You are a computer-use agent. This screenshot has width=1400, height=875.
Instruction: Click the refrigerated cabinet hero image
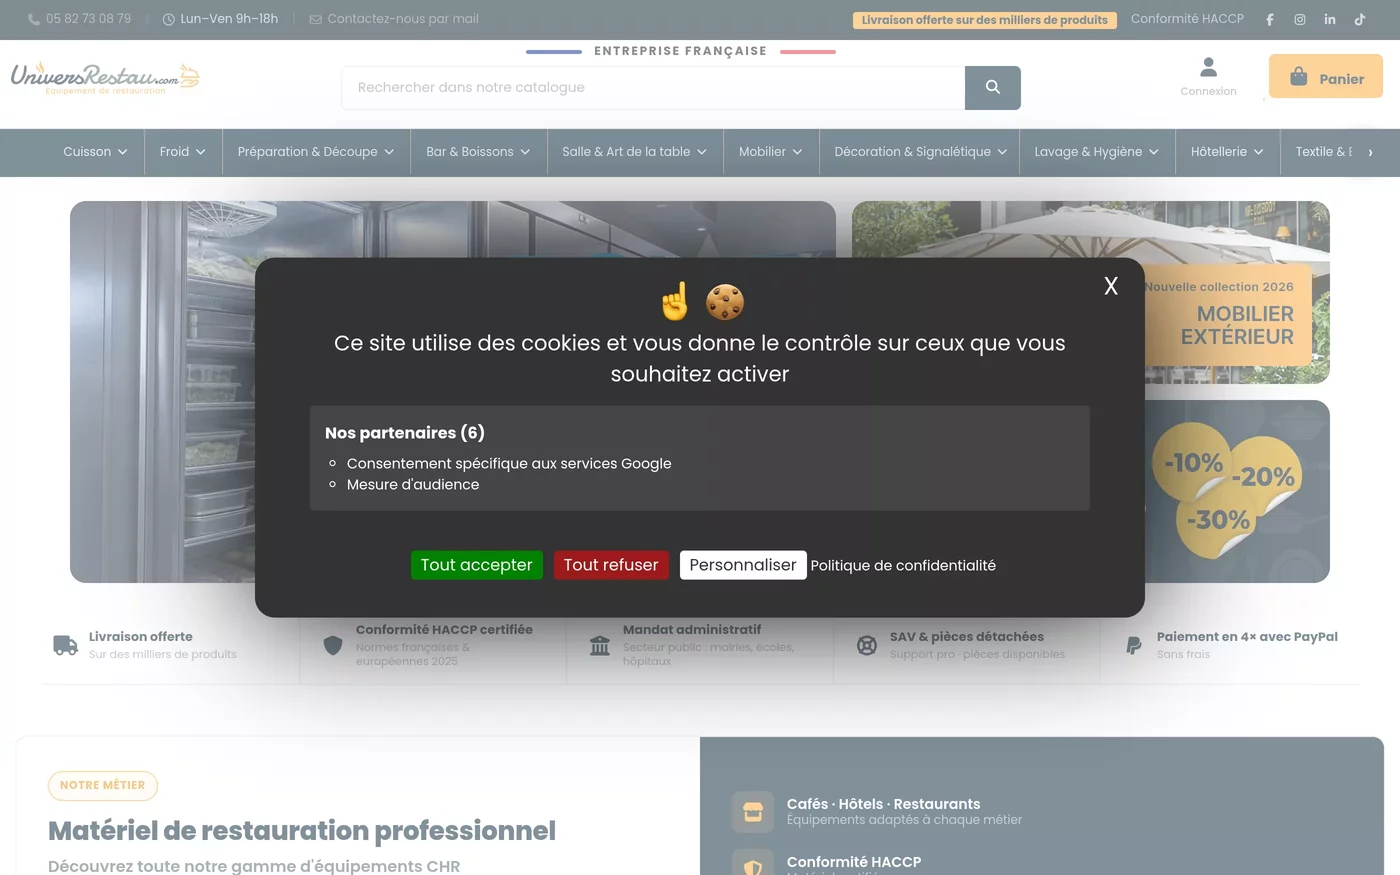point(160,392)
